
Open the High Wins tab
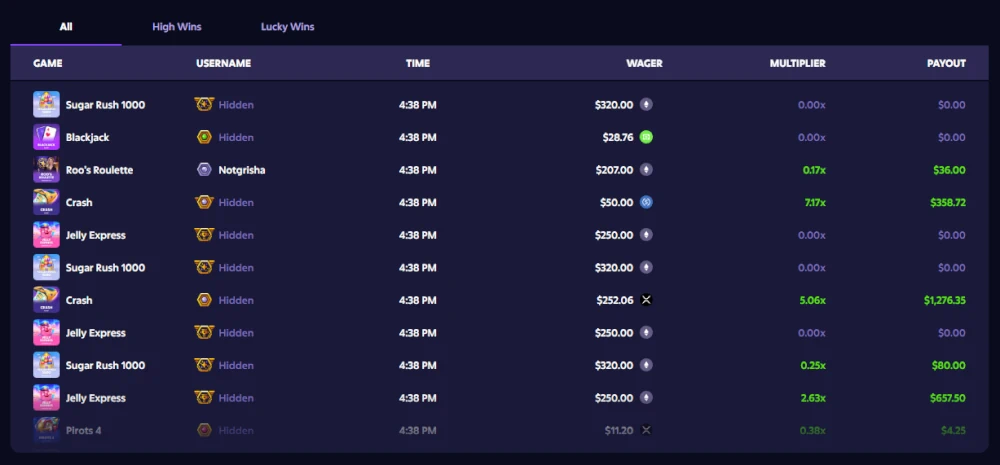click(177, 27)
